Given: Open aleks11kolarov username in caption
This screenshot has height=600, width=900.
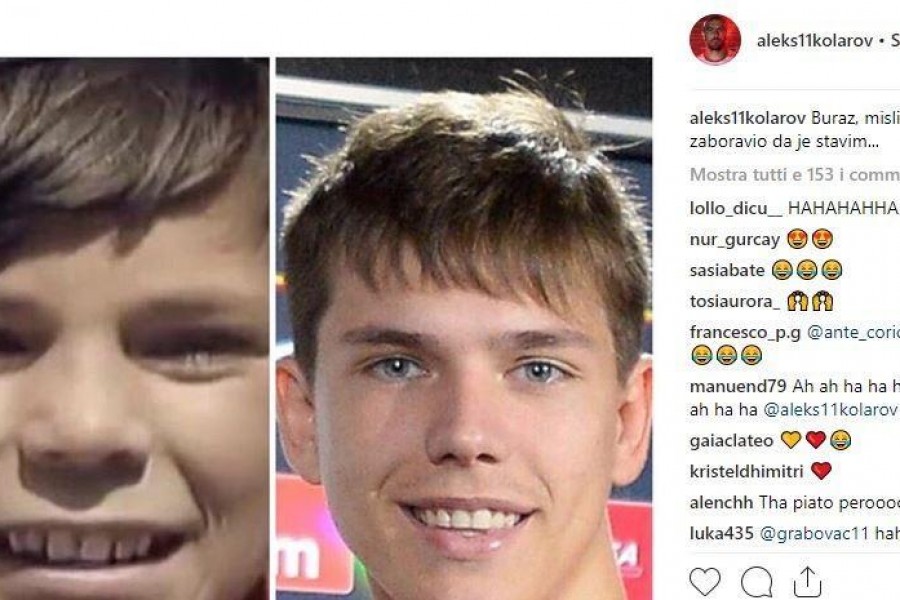Looking at the screenshot, I should pos(747,118).
